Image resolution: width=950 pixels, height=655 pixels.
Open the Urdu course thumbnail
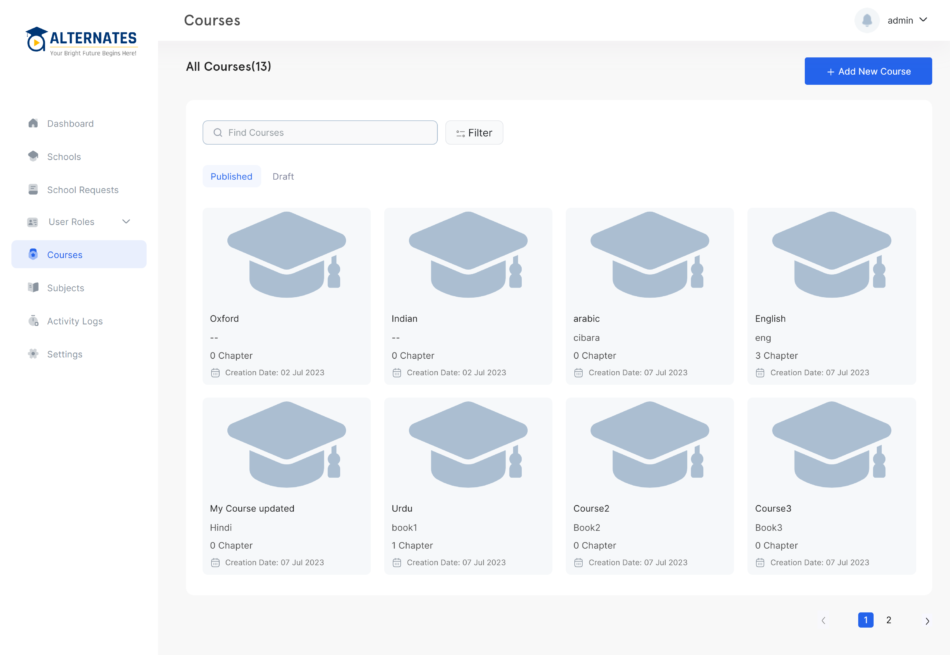tap(468, 445)
